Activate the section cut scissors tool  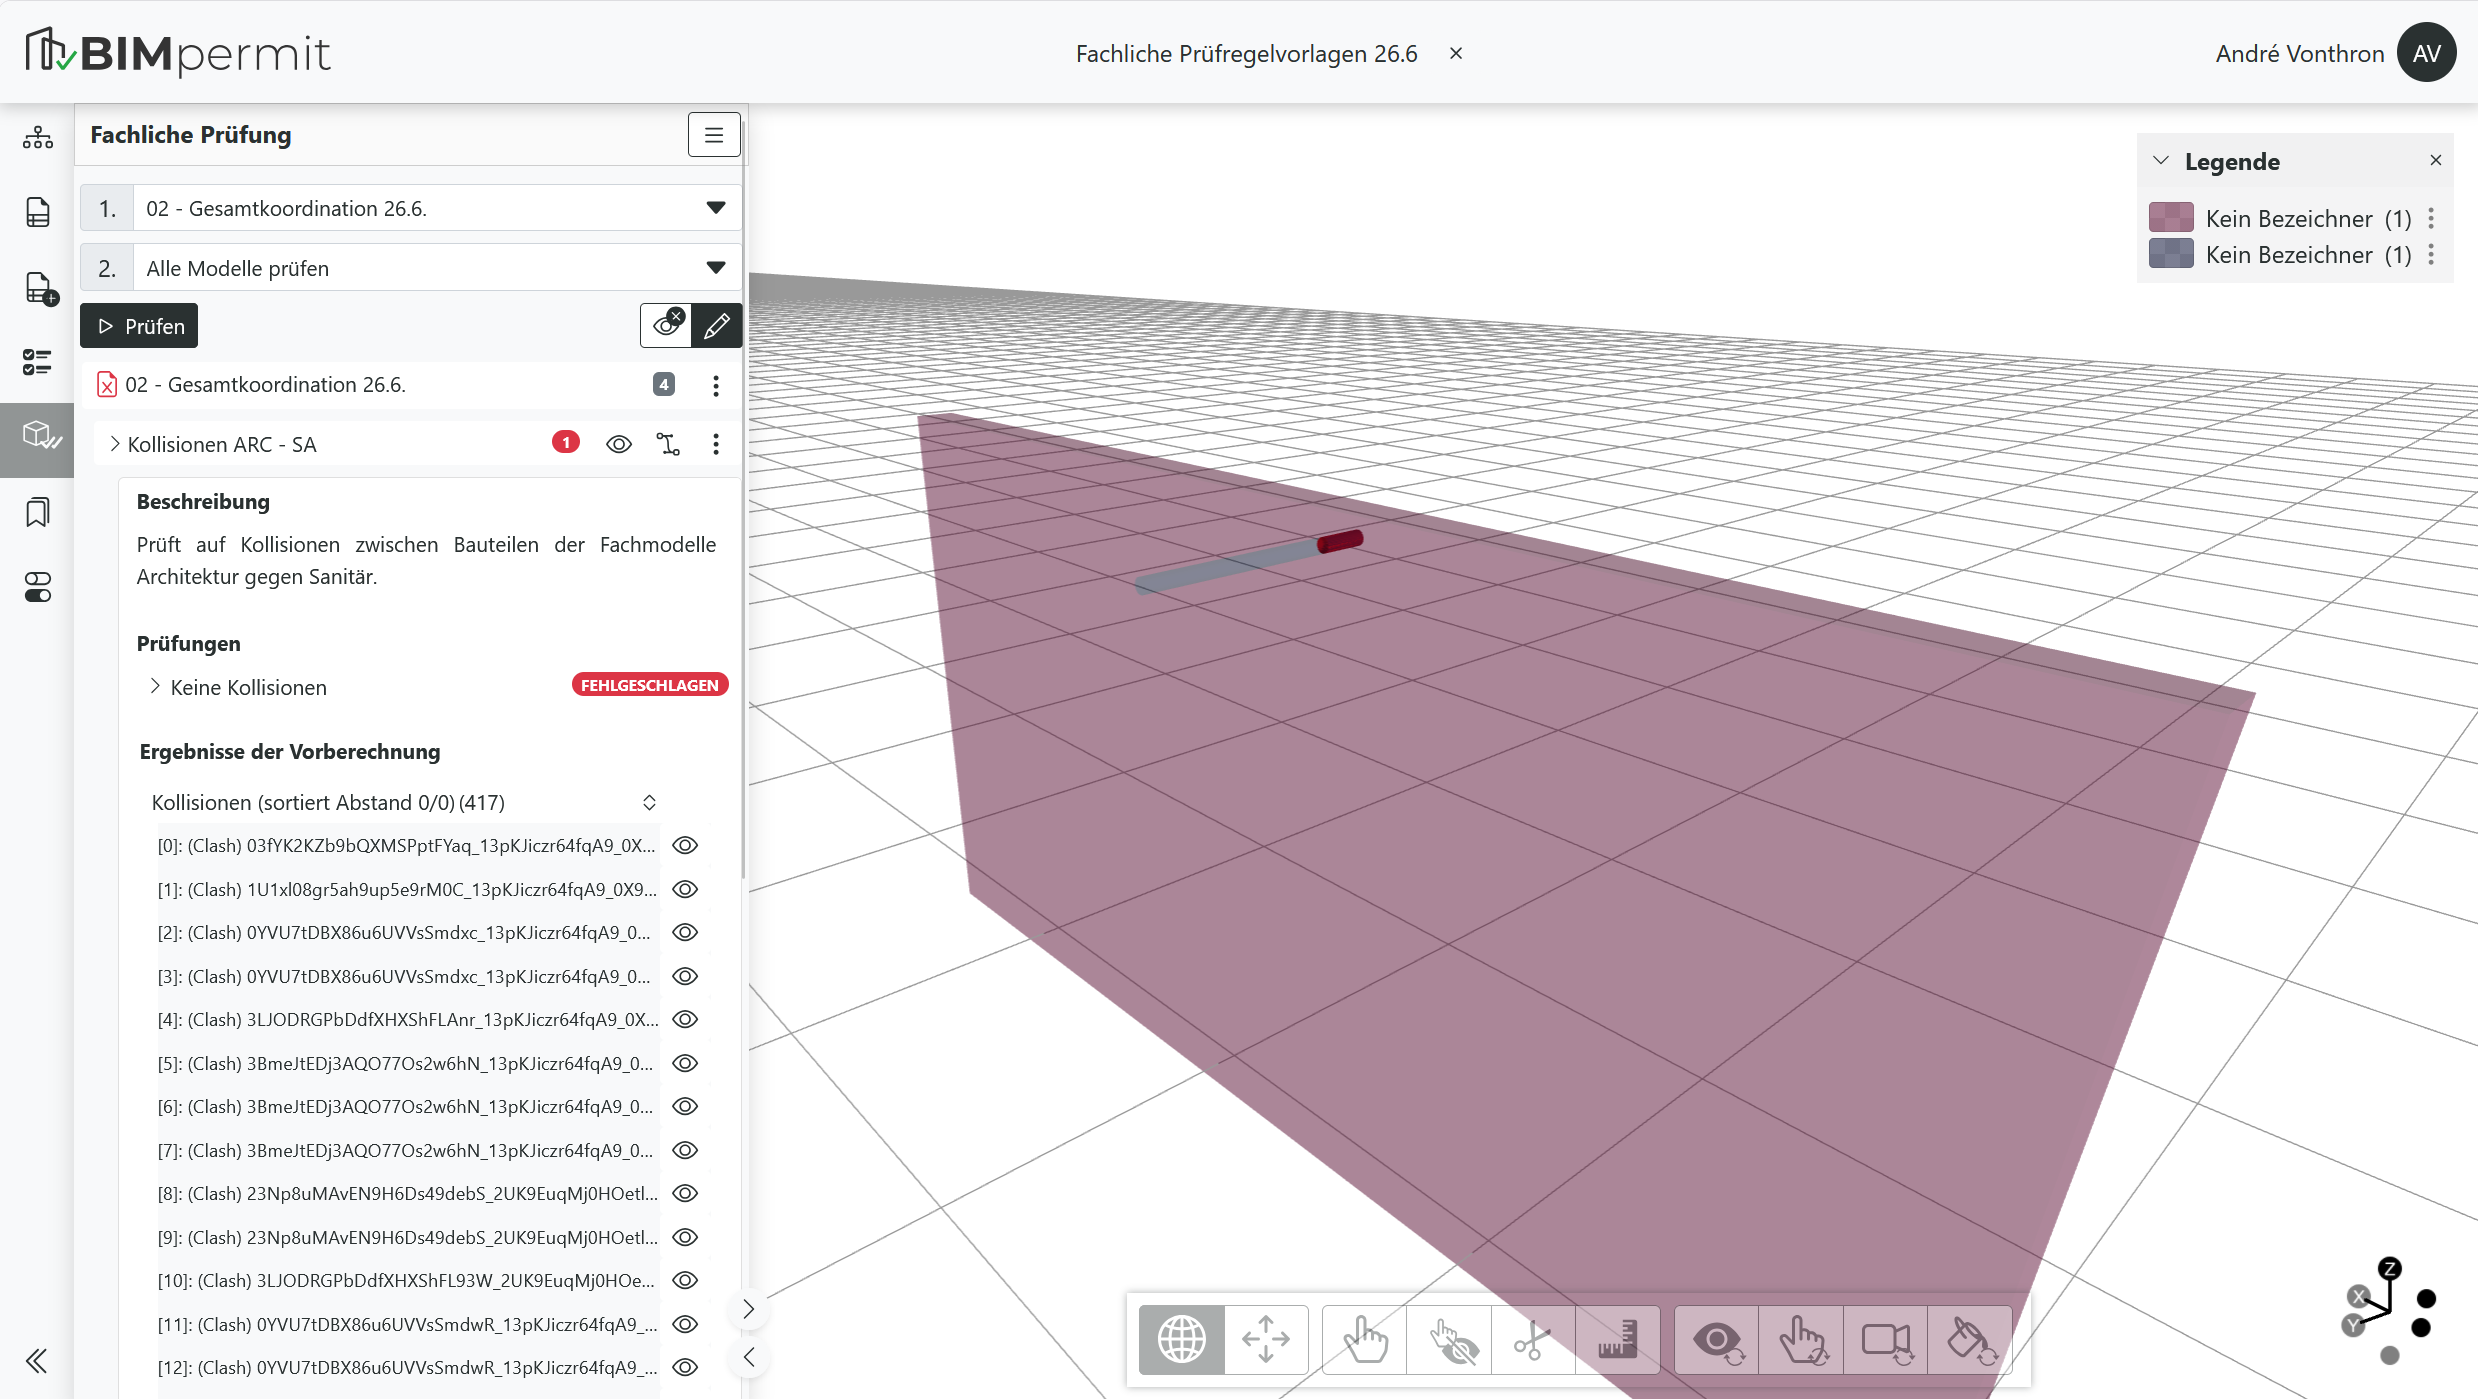pos(1532,1340)
